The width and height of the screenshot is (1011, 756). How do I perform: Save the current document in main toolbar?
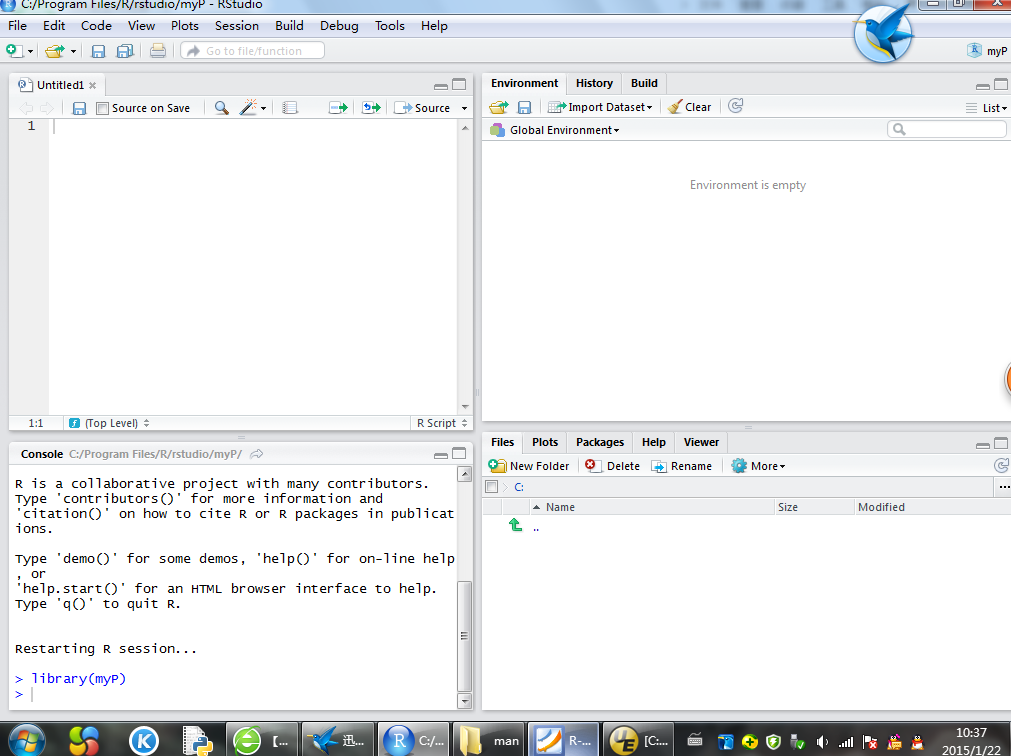point(98,51)
